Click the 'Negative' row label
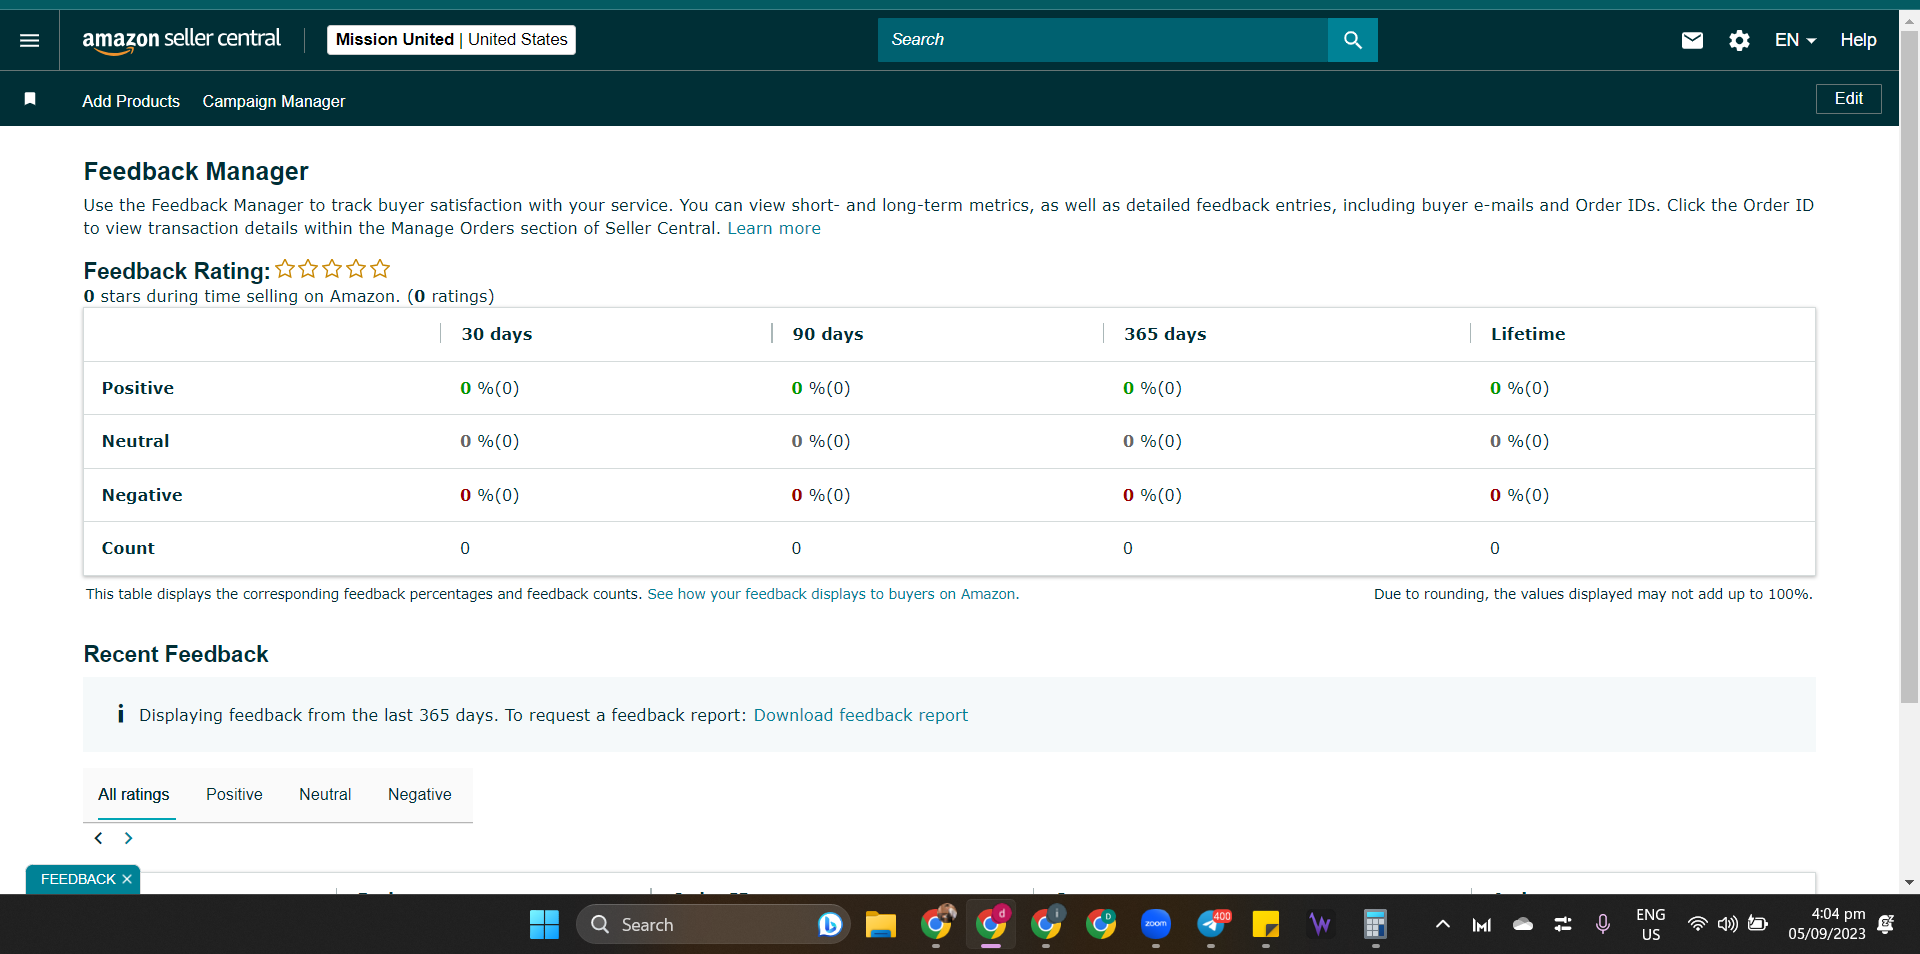The width and height of the screenshot is (1920, 954). [x=142, y=495]
